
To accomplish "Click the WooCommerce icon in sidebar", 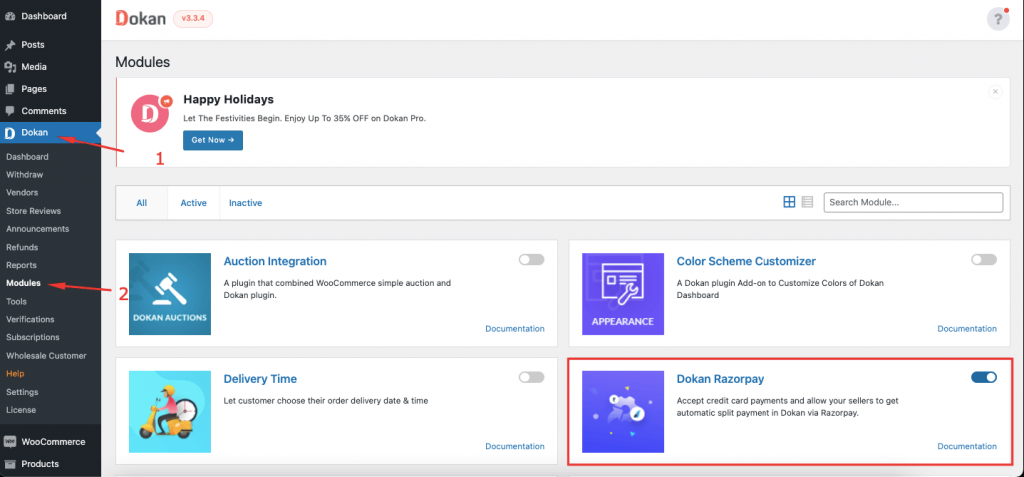I will pyautogui.click(x=10, y=442).
